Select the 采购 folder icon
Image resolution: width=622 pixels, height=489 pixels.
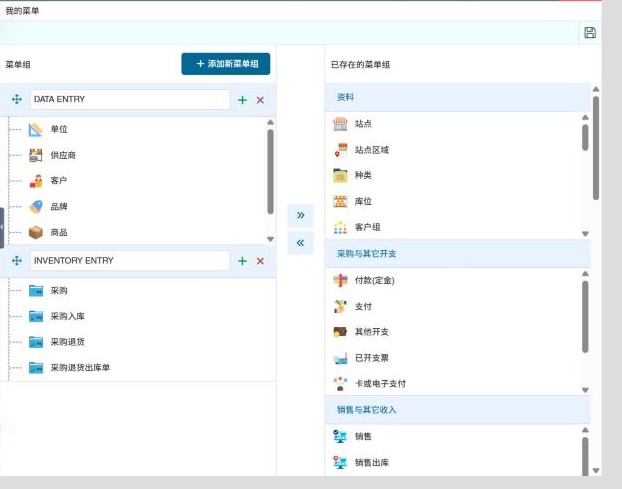tap(36, 291)
